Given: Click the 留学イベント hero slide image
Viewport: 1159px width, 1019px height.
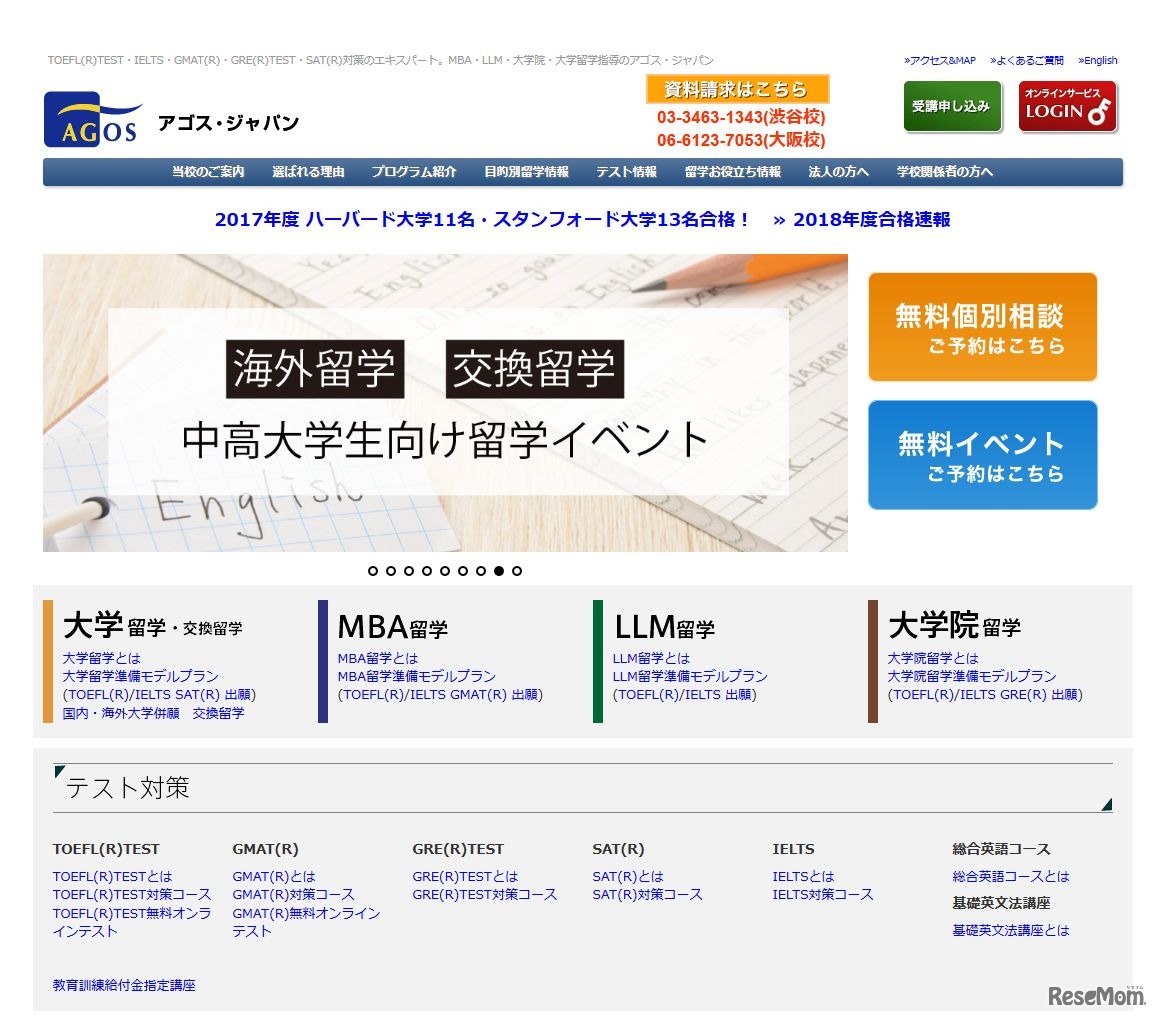Looking at the screenshot, I should (x=445, y=403).
